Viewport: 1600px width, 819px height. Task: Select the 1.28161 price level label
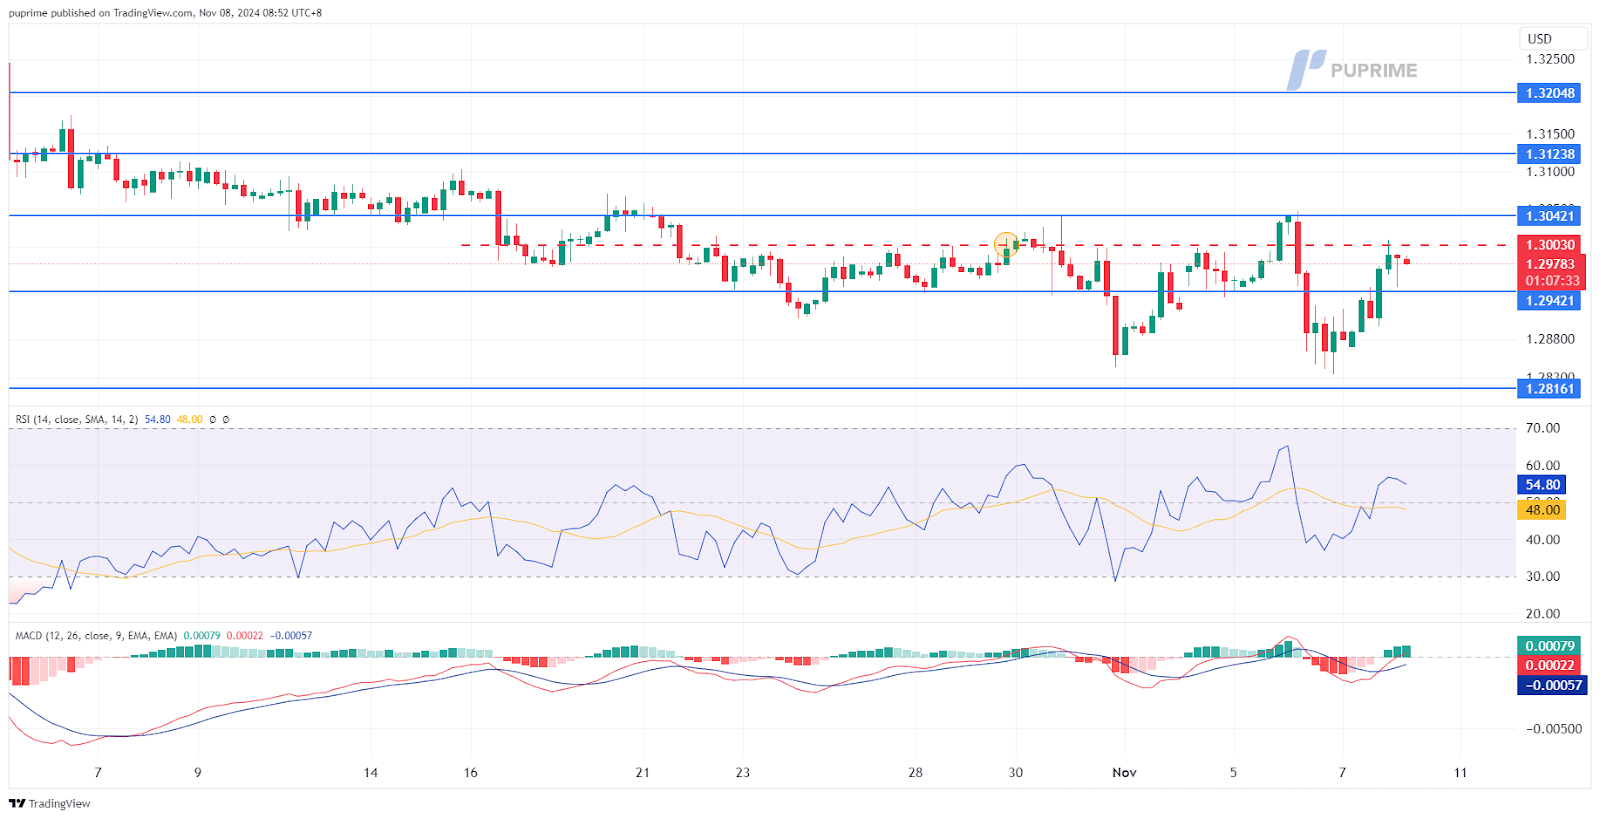coord(1549,389)
